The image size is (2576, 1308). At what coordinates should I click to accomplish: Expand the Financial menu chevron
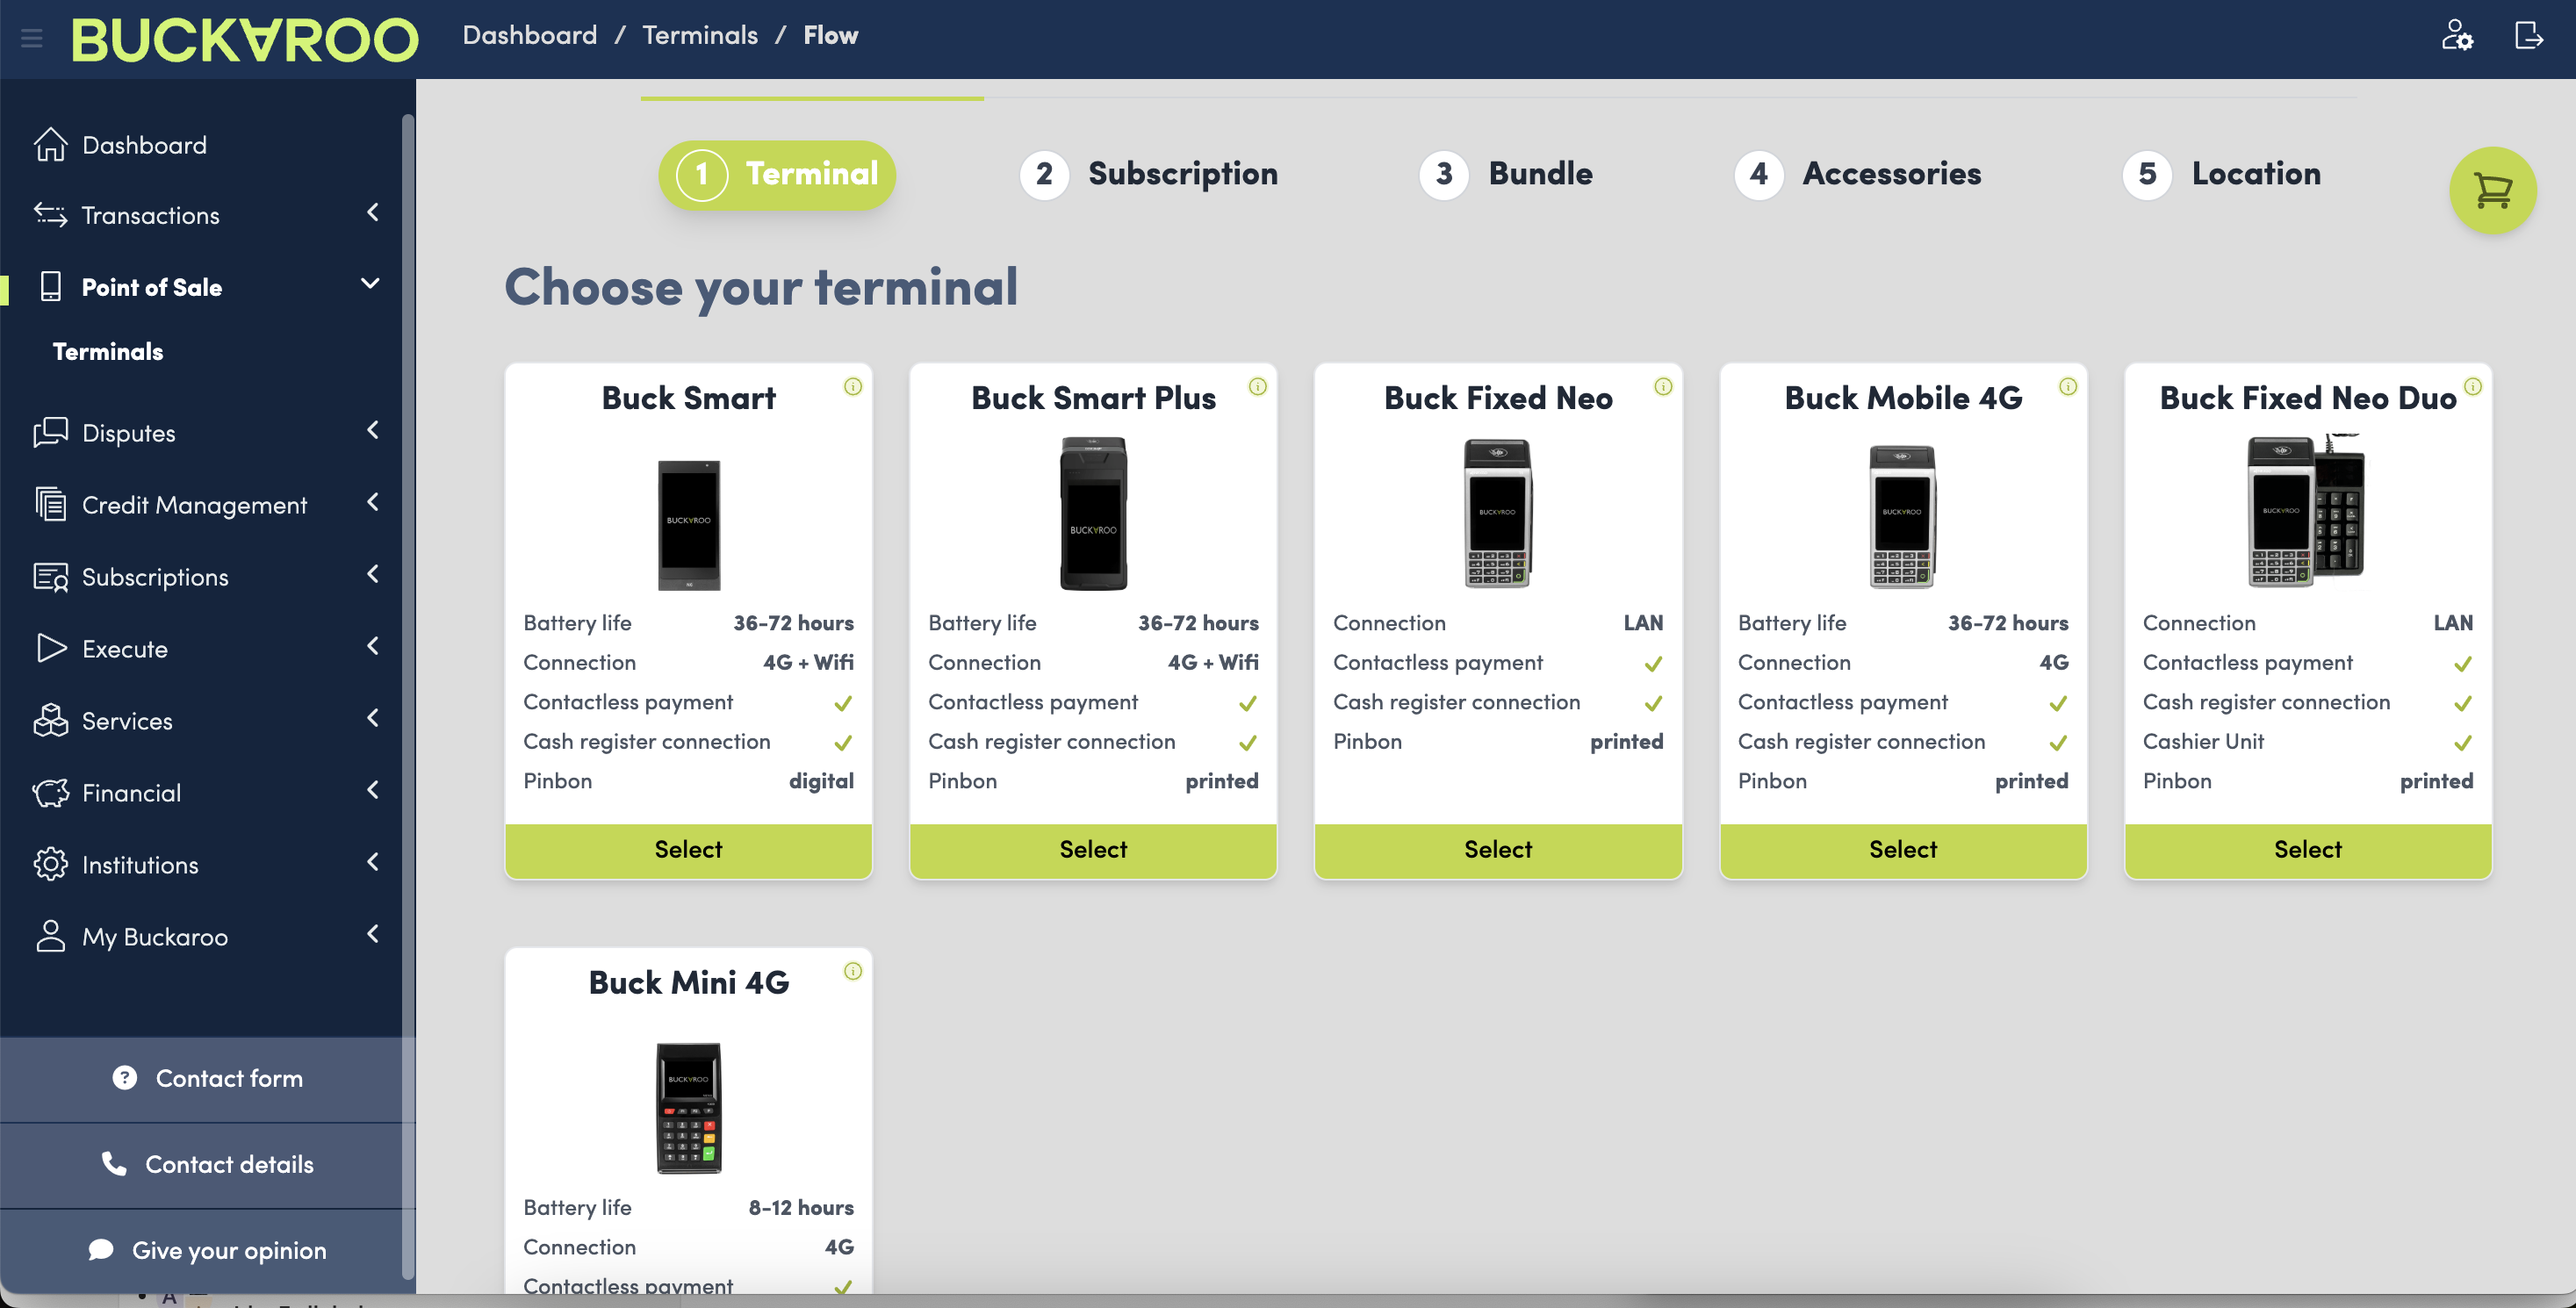point(373,791)
